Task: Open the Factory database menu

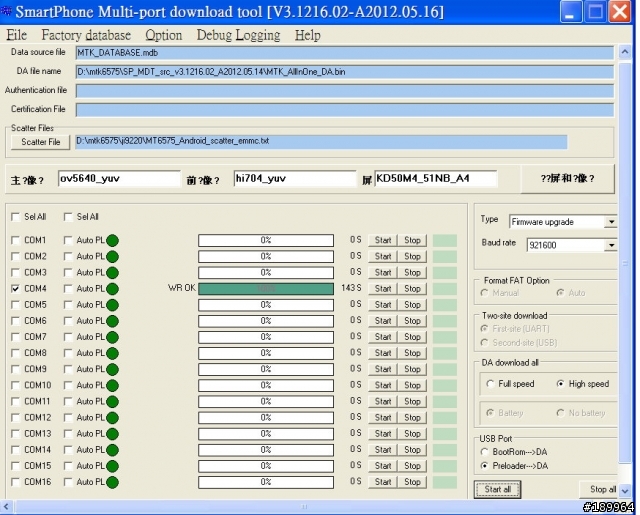Action: [x=86, y=35]
